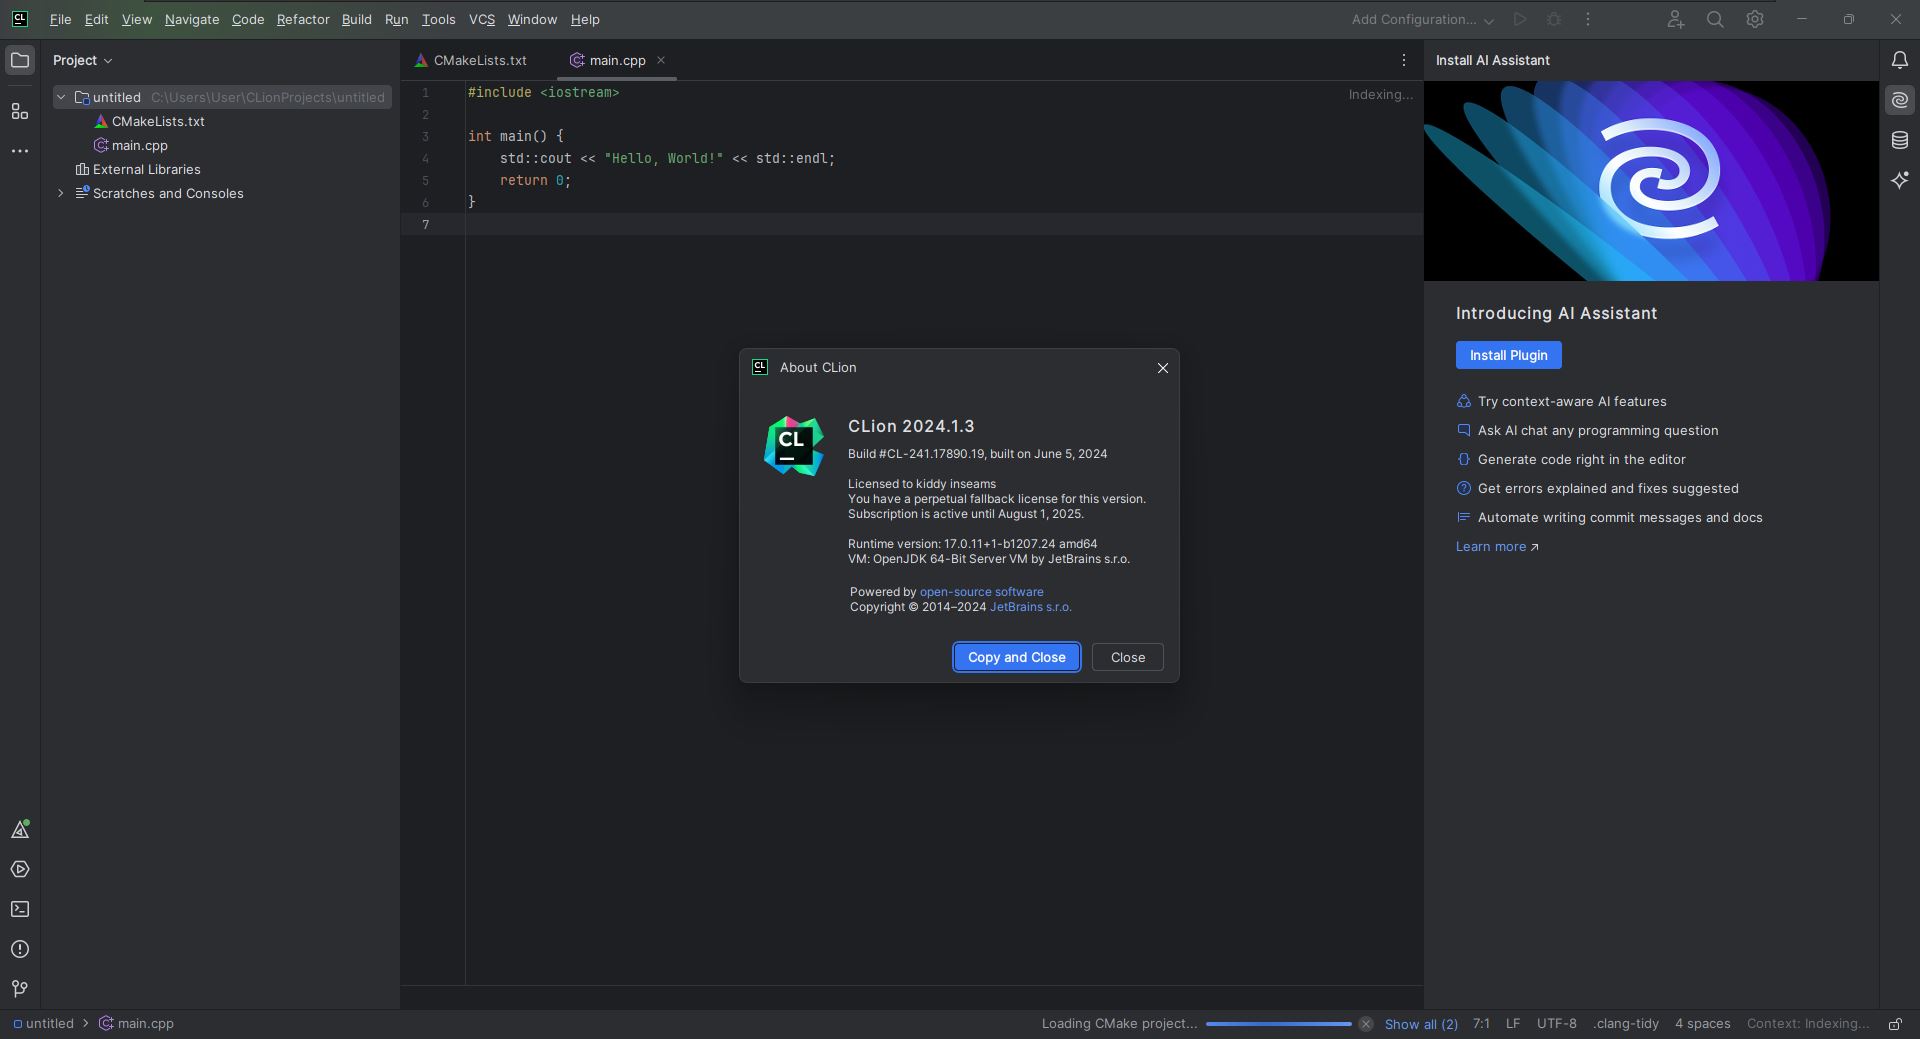Viewport: 1920px width, 1039px height.
Task: Click the Install Plugin button
Action: [1507, 355]
